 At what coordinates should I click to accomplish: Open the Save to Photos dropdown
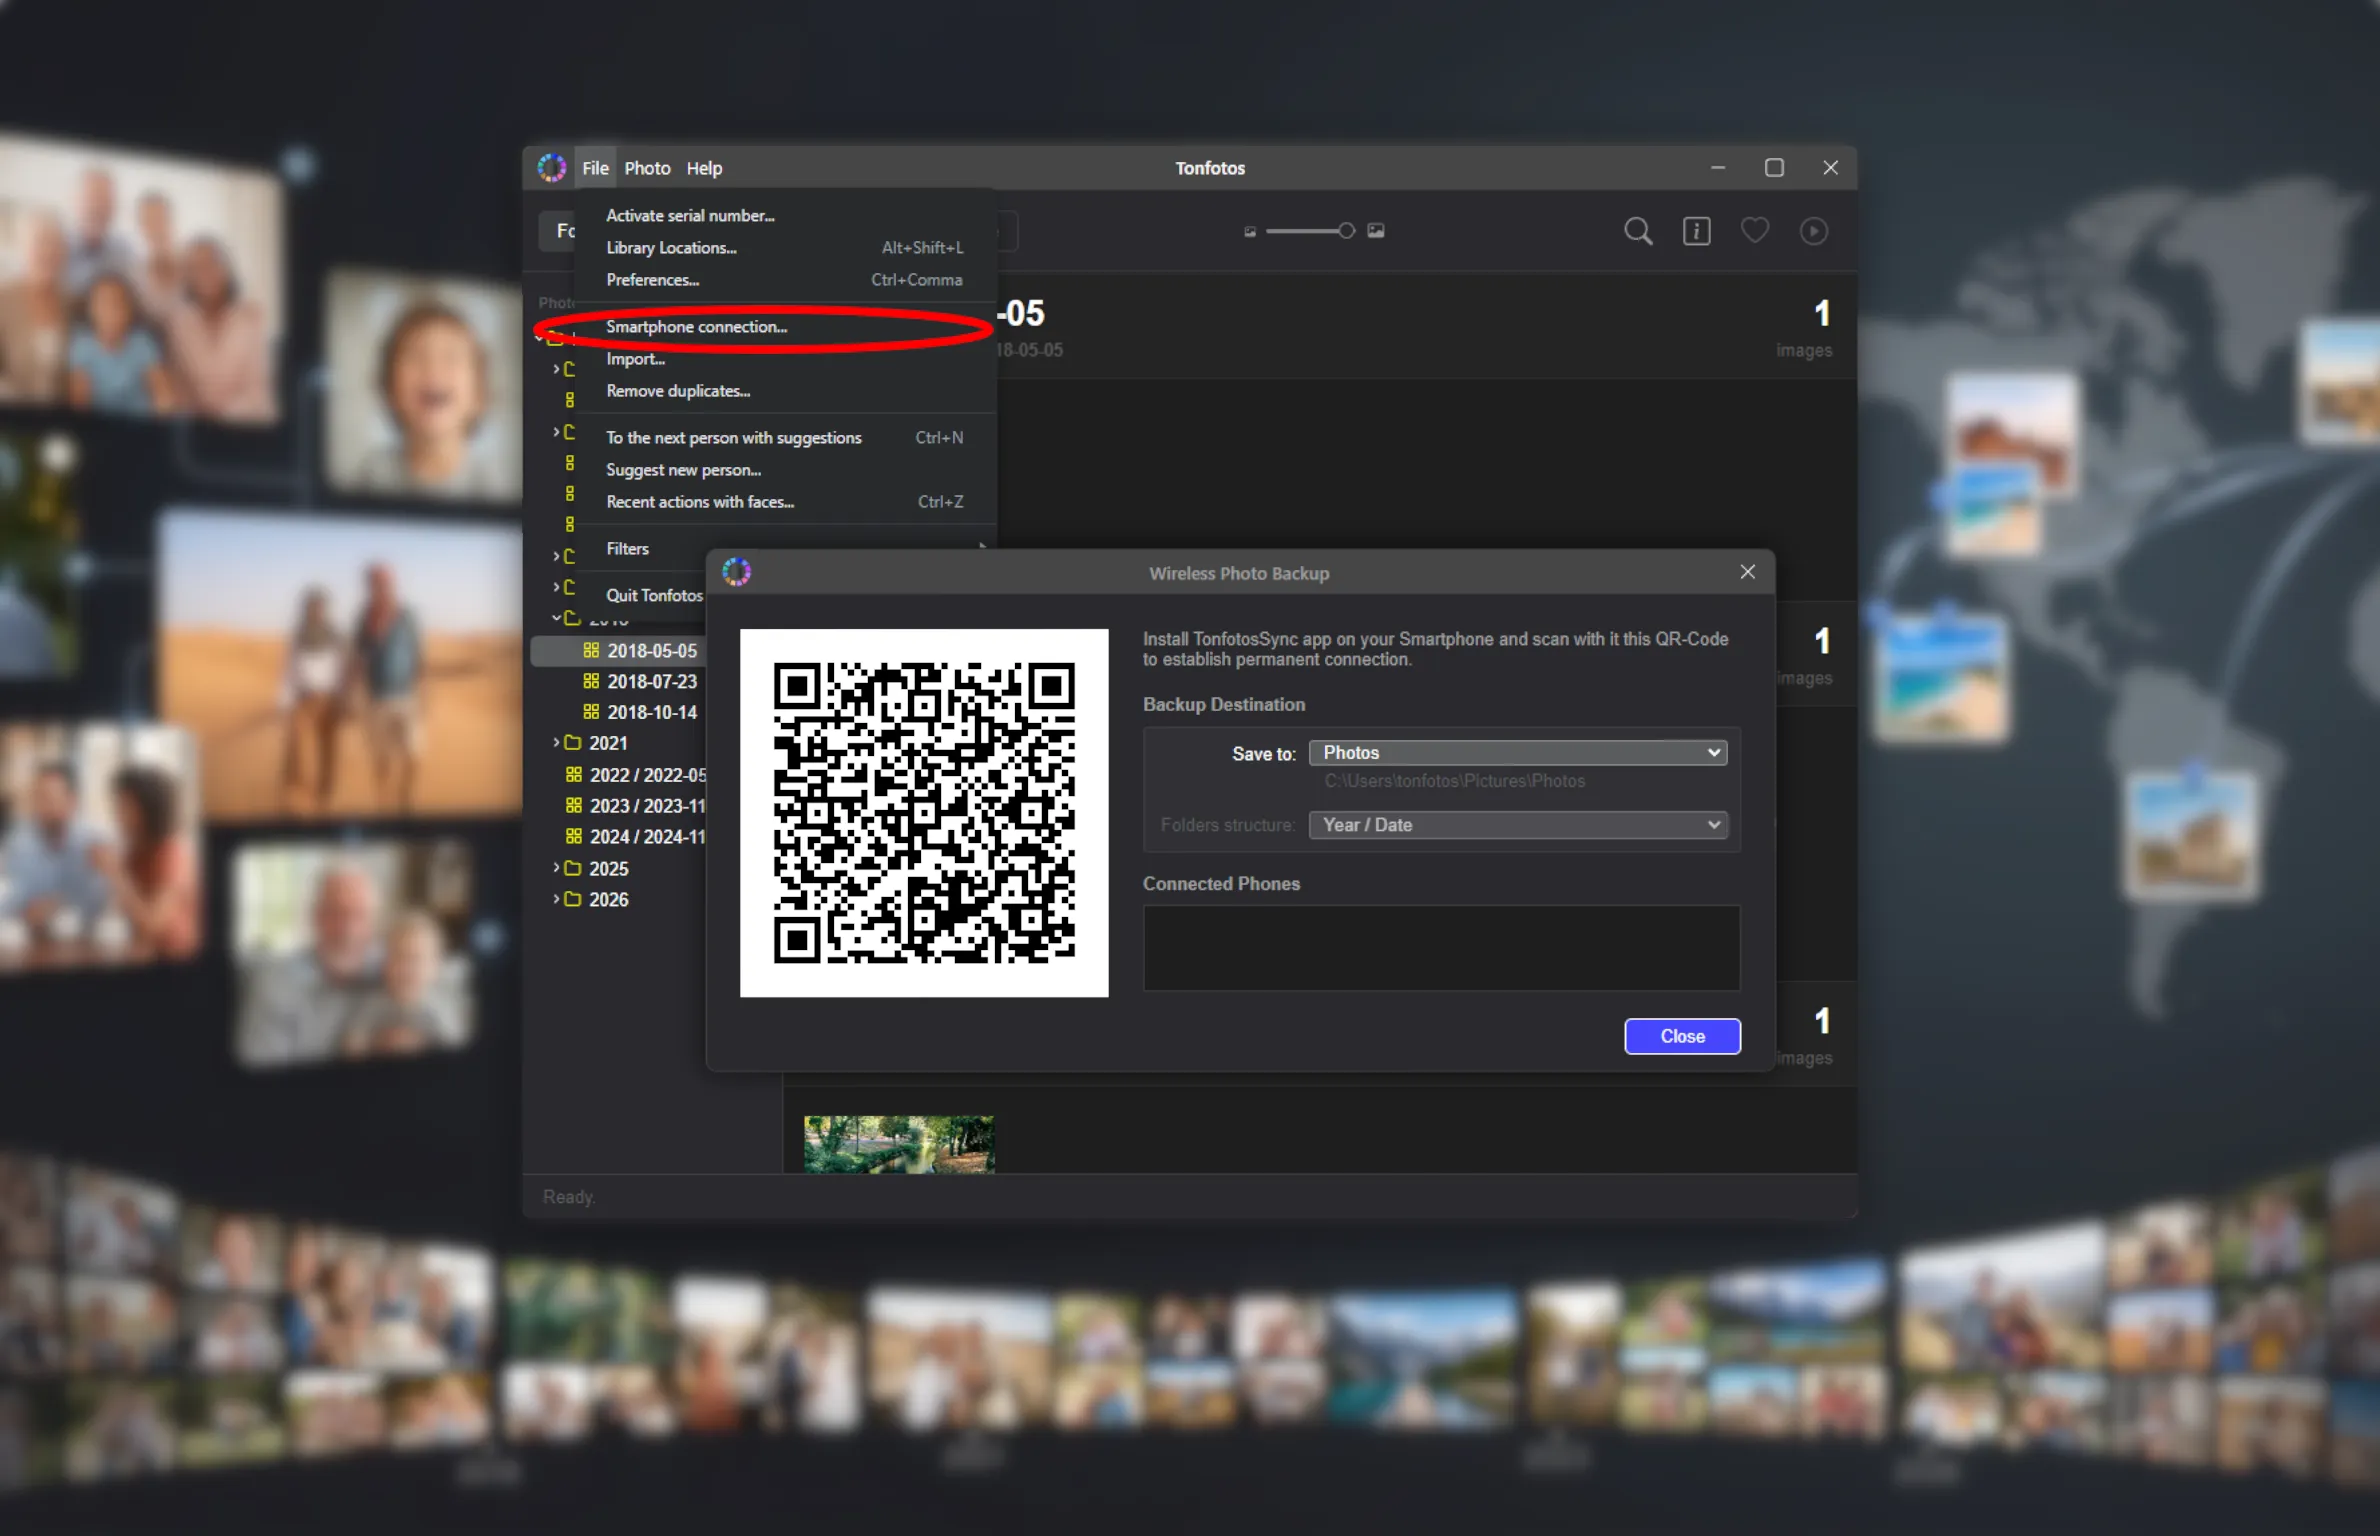point(1517,752)
